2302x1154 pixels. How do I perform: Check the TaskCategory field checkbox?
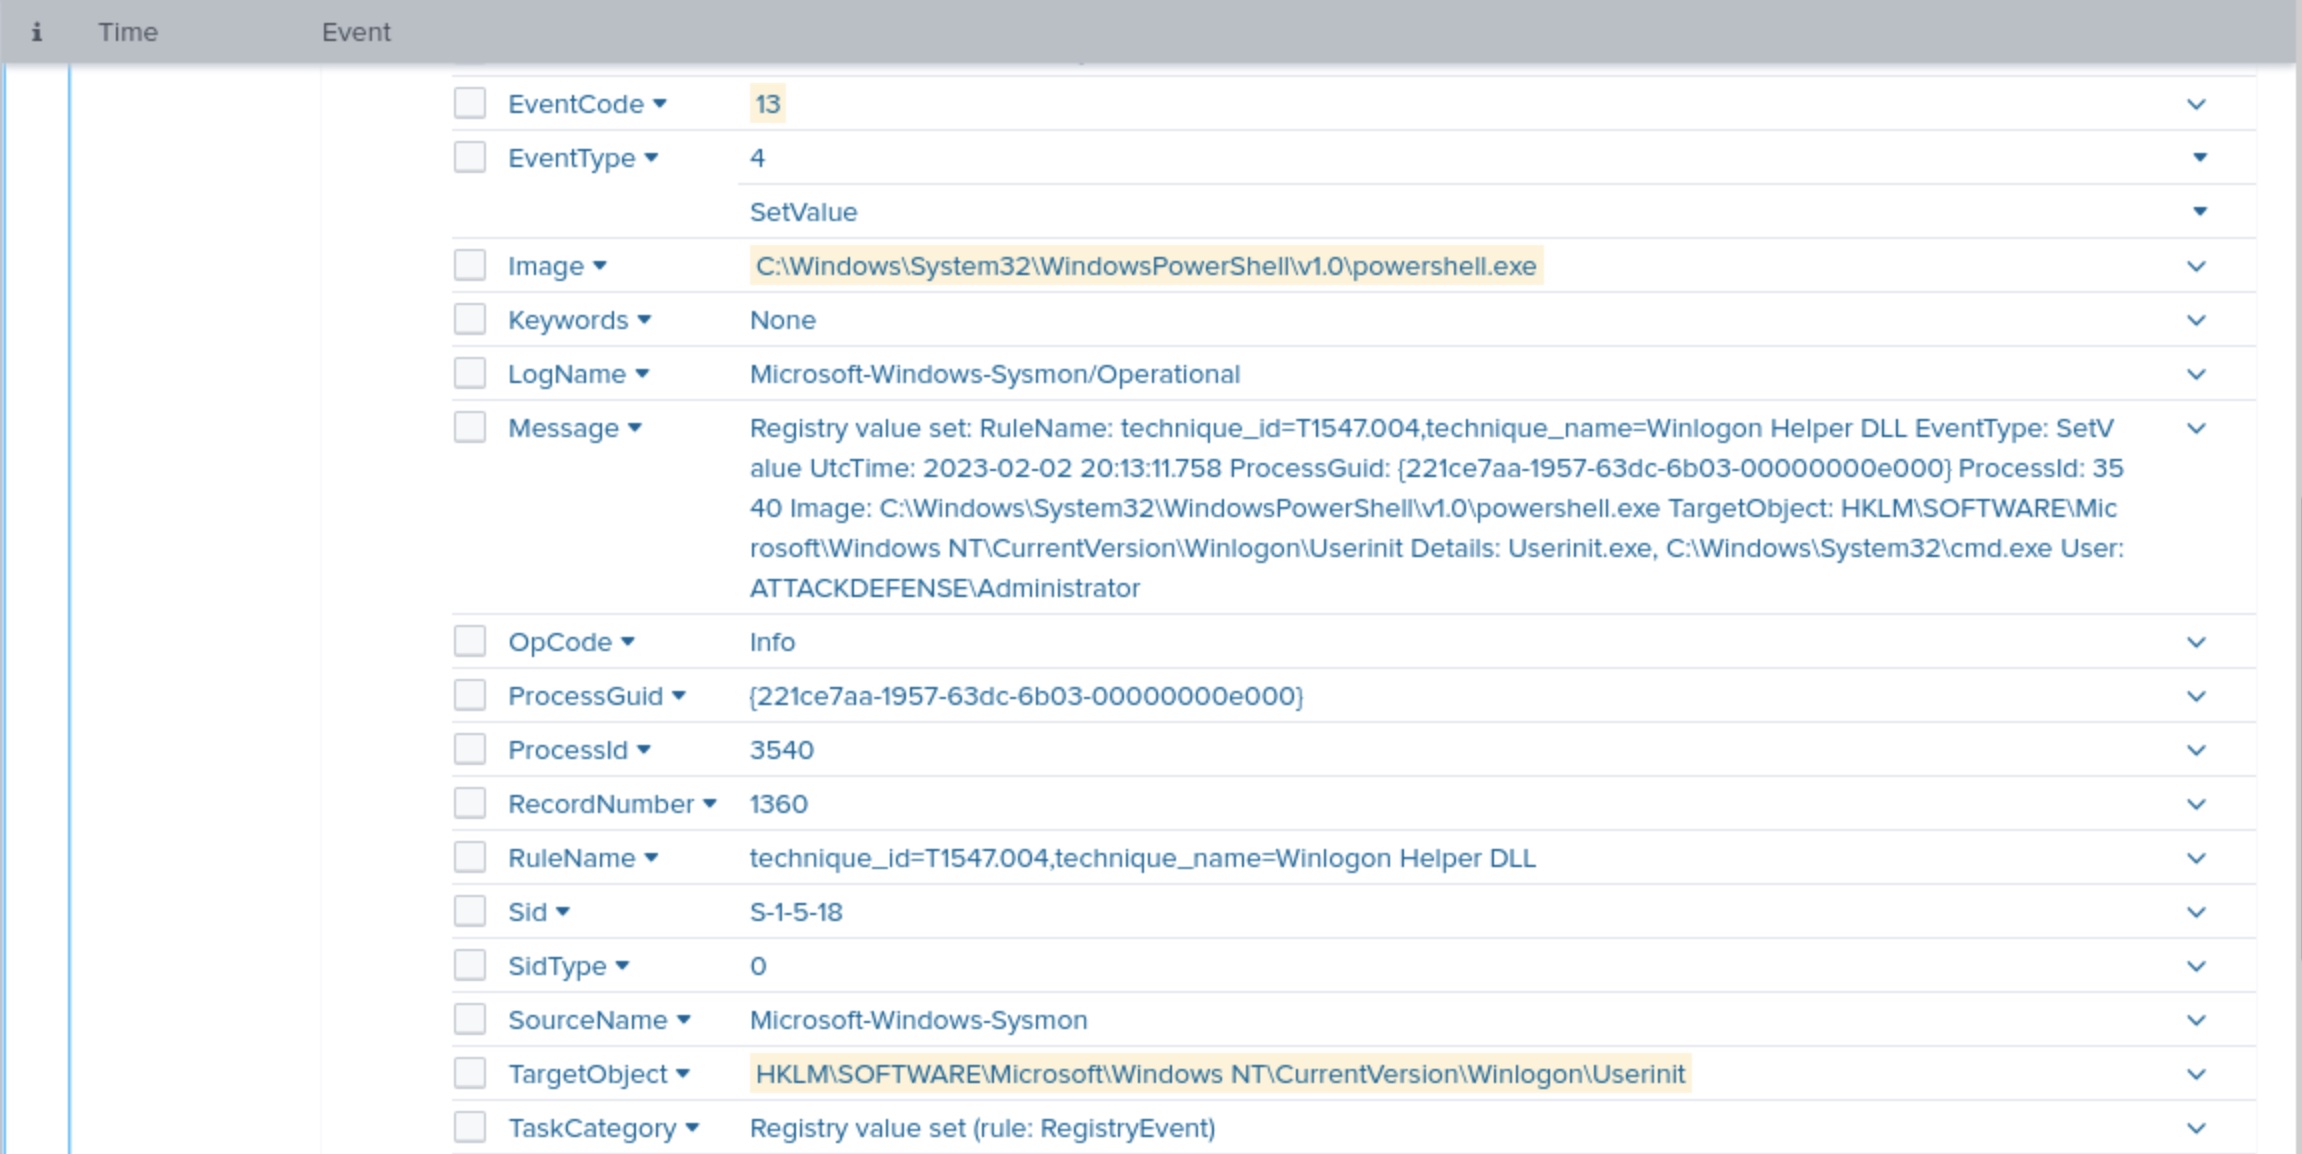point(470,1127)
